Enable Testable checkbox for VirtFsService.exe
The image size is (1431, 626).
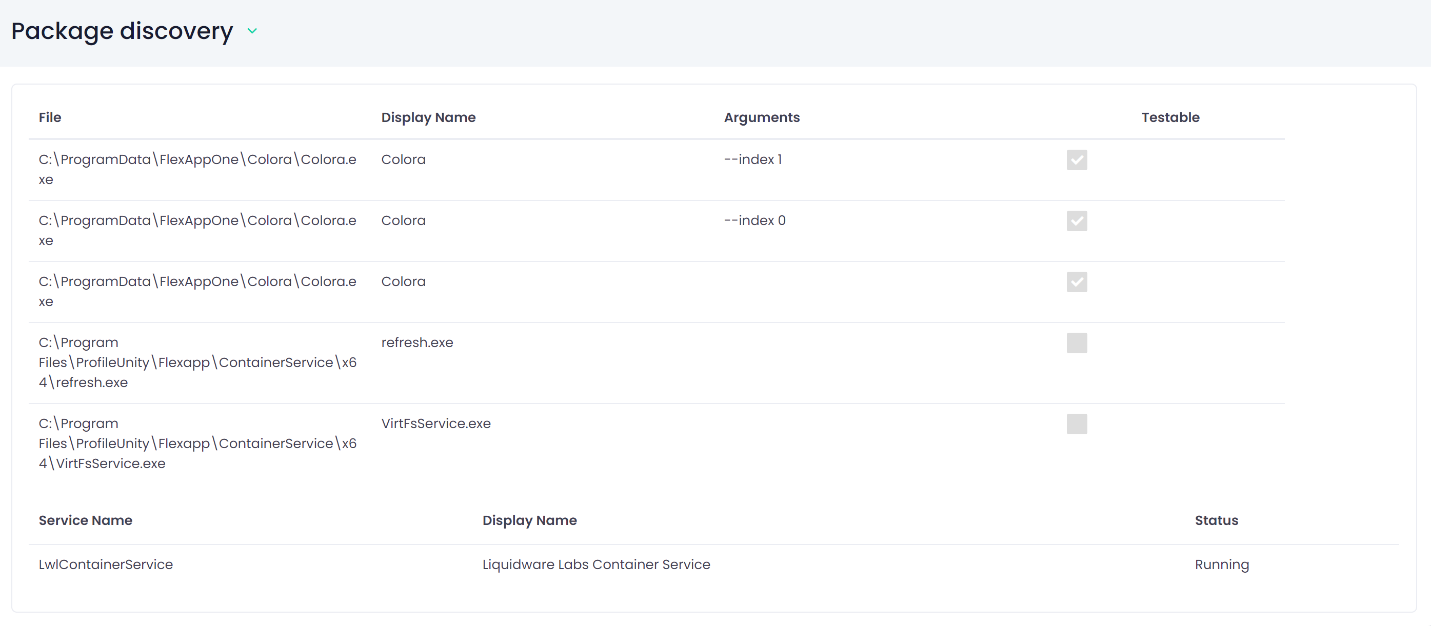pyautogui.click(x=1076, y=424)
